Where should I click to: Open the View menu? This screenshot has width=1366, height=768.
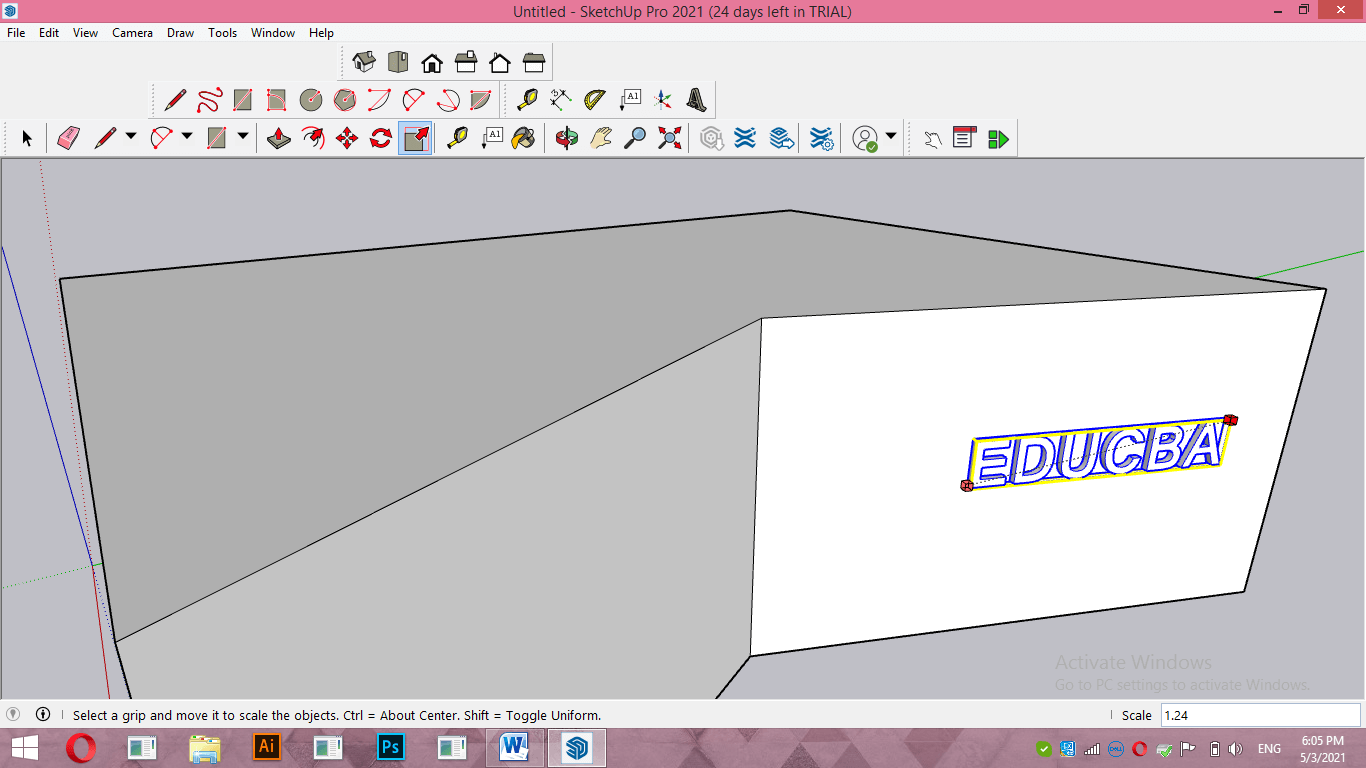click(85, 33)
